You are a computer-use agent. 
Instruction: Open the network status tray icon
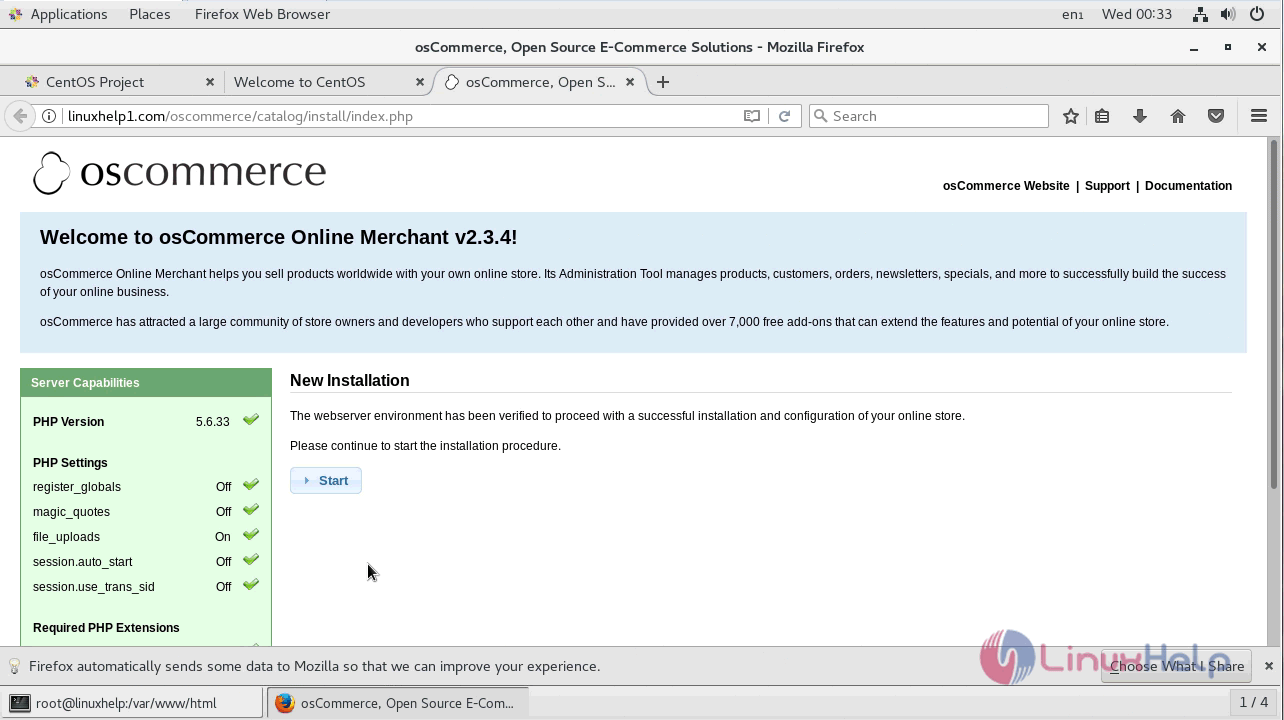click(1201, 14)
